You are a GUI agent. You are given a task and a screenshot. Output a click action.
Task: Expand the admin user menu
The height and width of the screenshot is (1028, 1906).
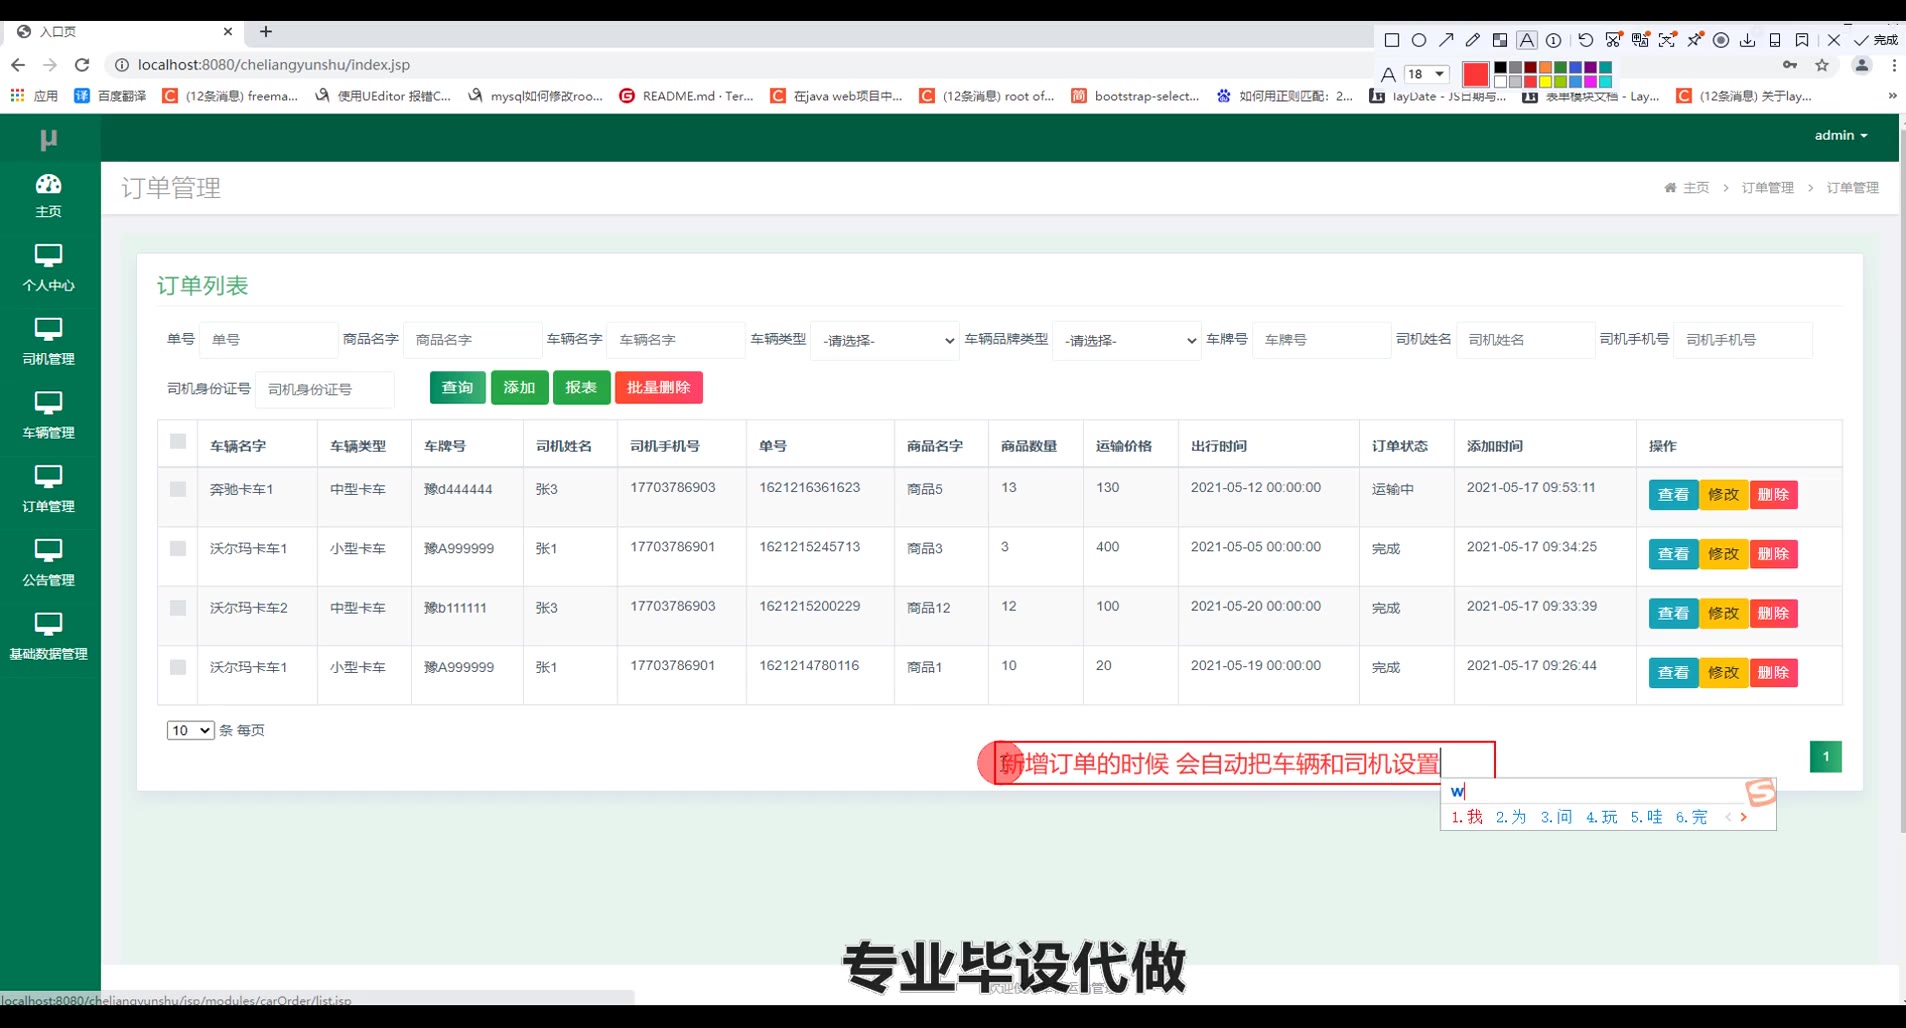[x=1841, y=135]
